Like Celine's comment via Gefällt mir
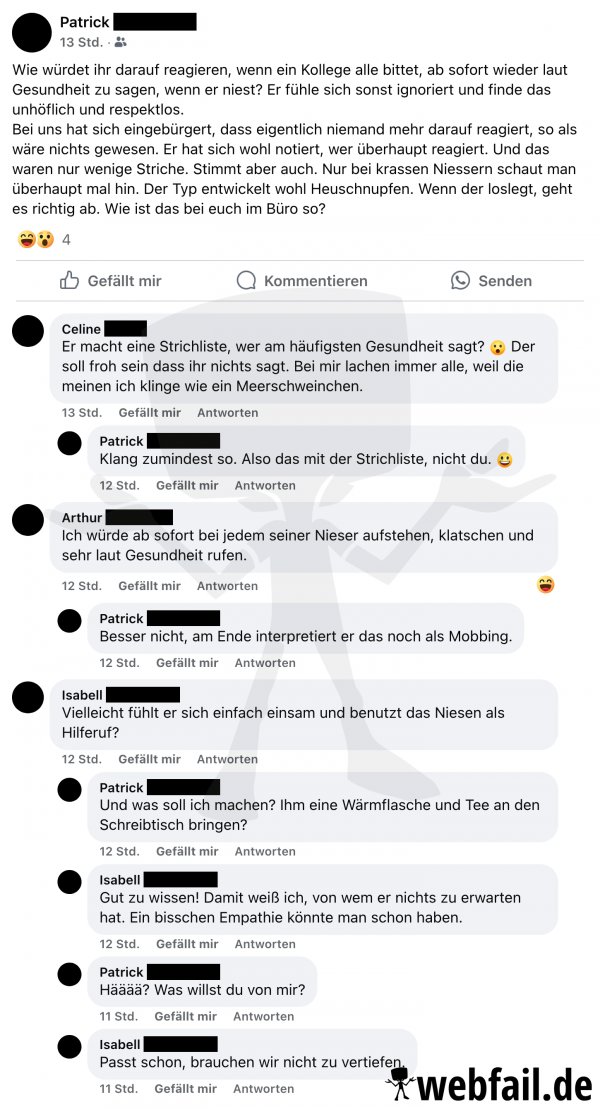Screen dimensions: 600x1109 (149, 412)
